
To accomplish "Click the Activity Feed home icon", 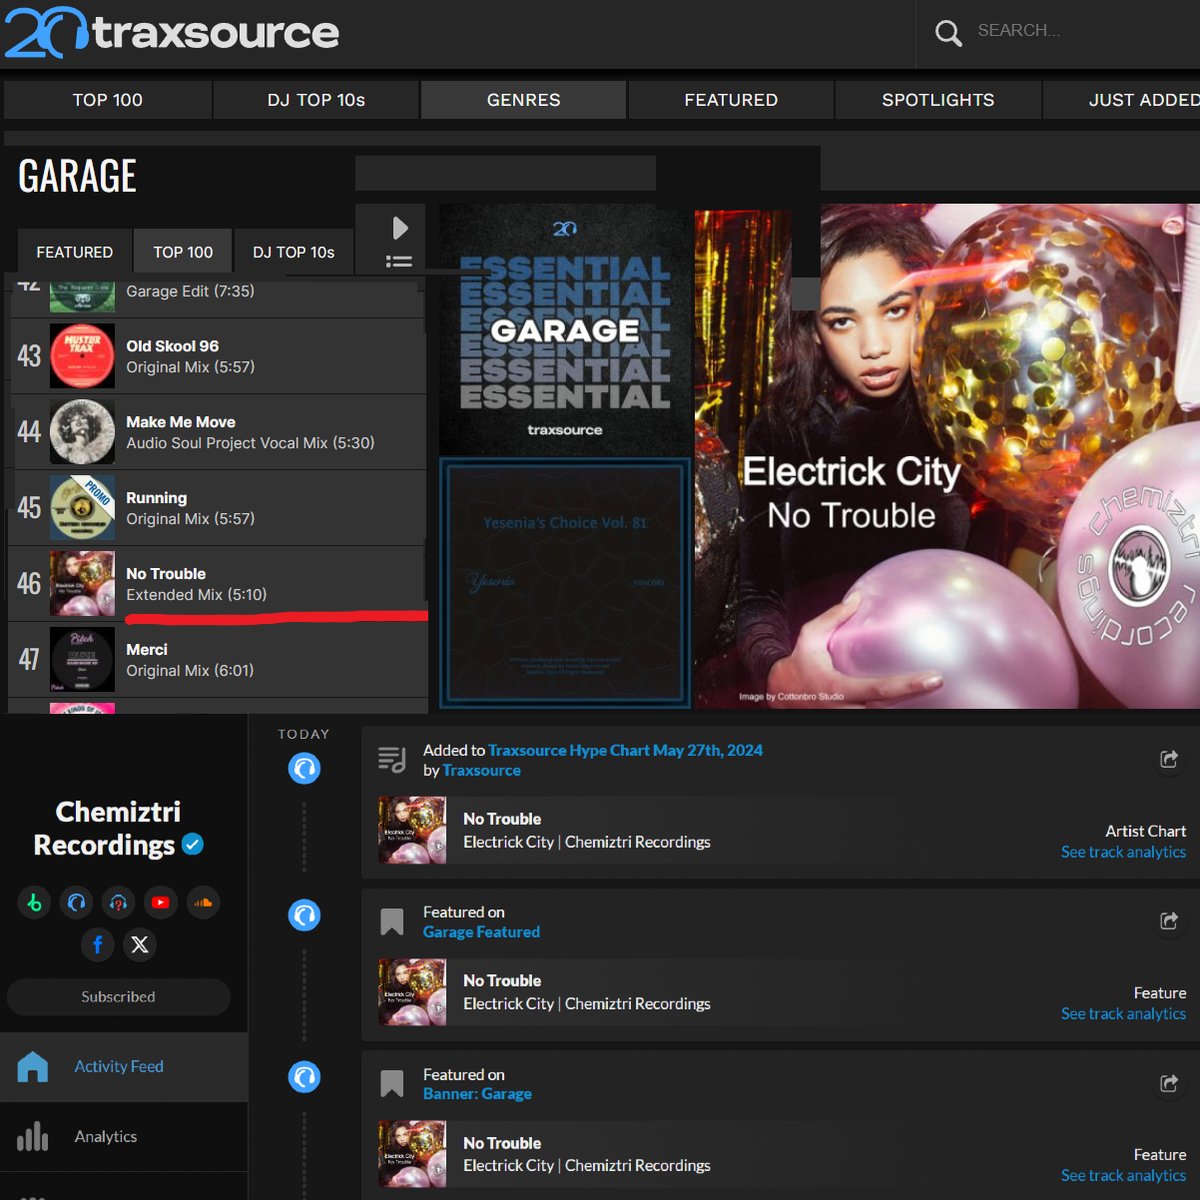I will pyautogui.click(x=33, y=1067).
